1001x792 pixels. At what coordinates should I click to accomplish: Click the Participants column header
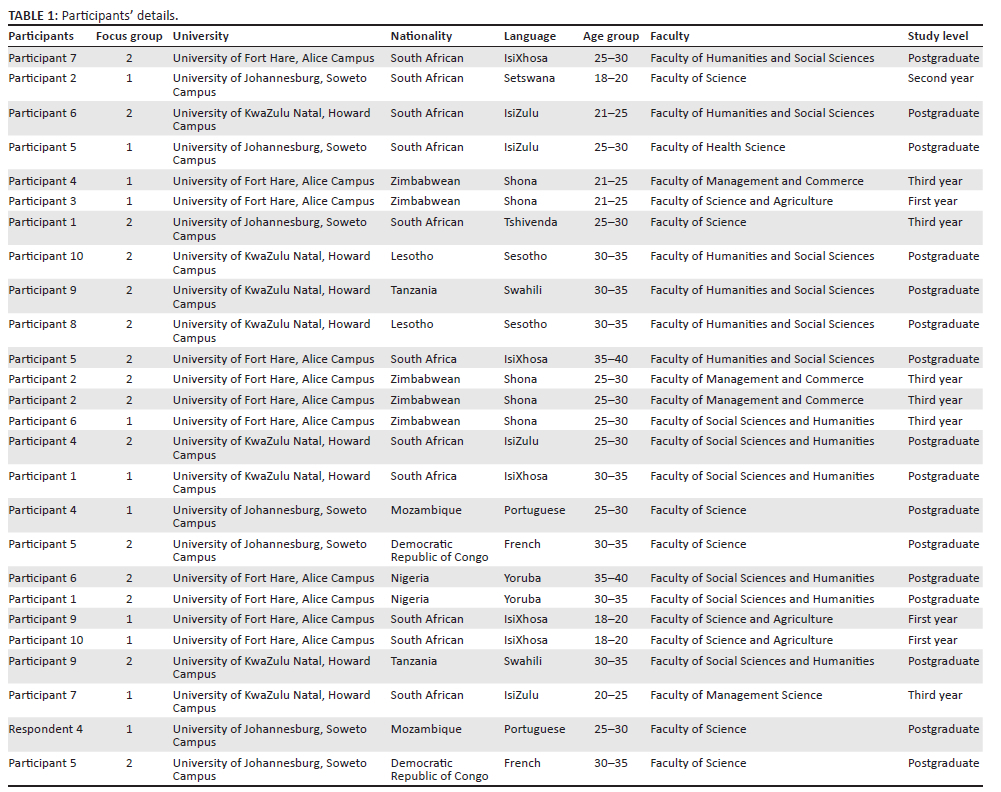click(41, 36)
